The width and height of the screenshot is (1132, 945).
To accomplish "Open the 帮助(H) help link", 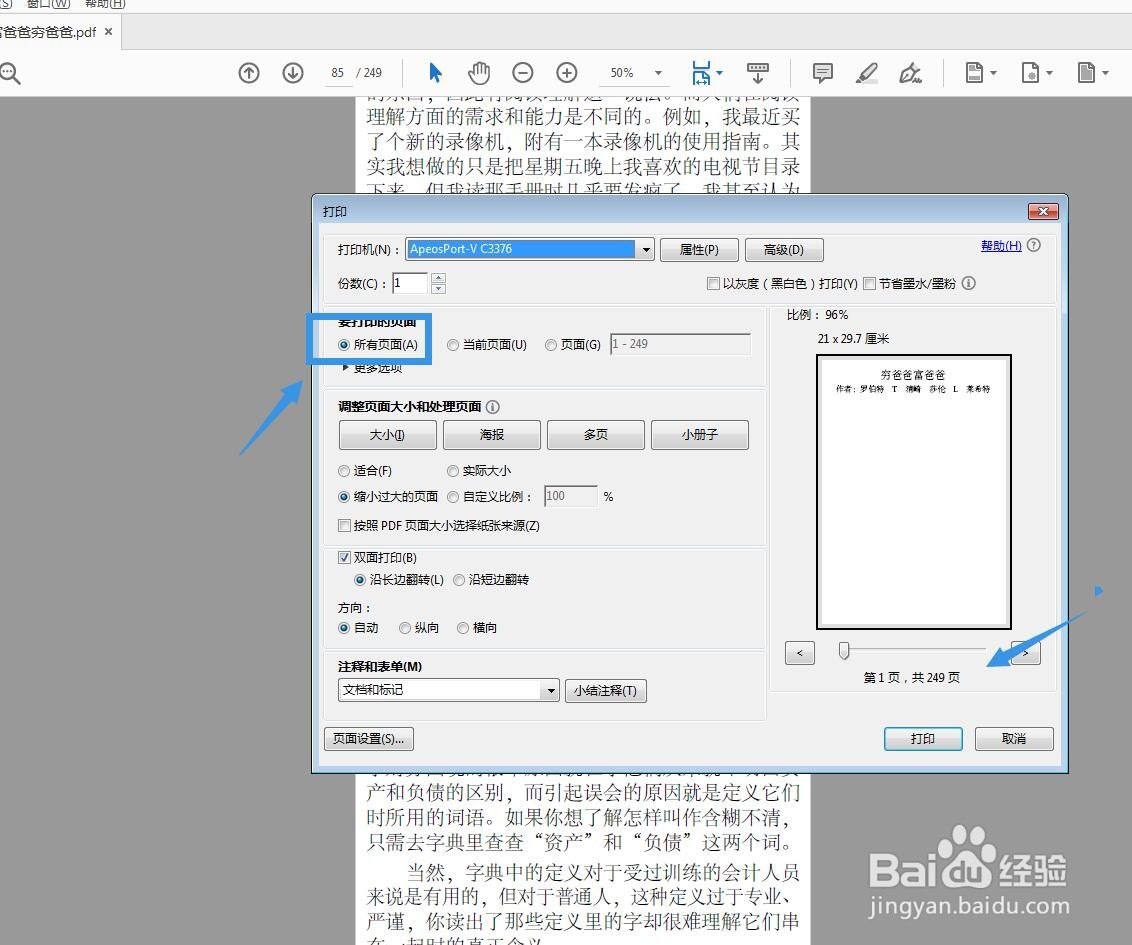I will click(x=1001, y=245).
